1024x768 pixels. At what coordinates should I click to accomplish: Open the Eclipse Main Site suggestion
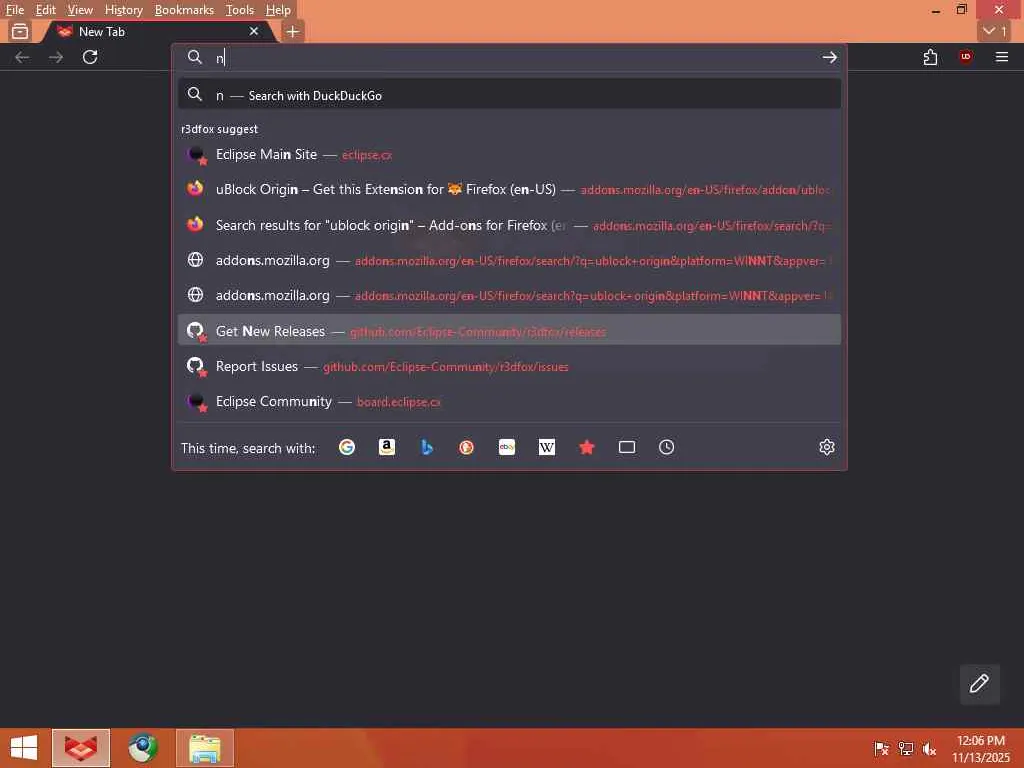[509, 155]
